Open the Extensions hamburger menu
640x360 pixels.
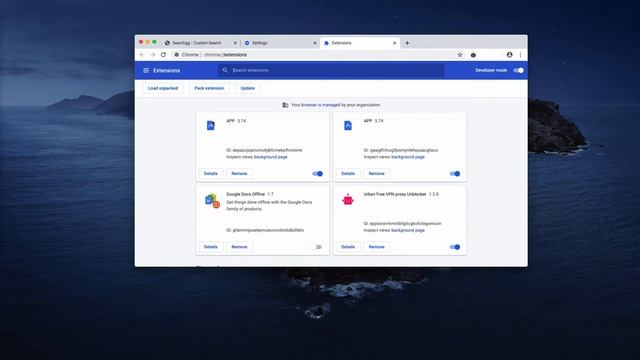tap(146, 71)
